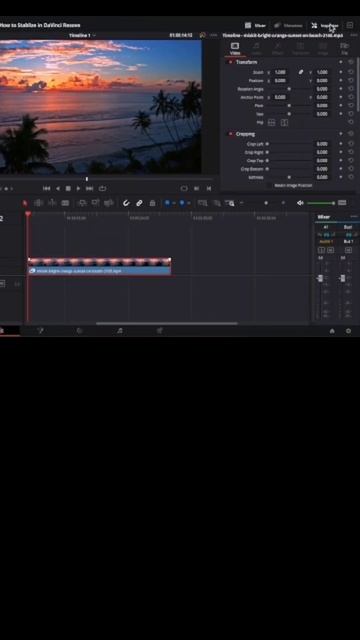
Task: Reset the Zoom parameter
Action: pyautogui.click(x=351, y=72)
